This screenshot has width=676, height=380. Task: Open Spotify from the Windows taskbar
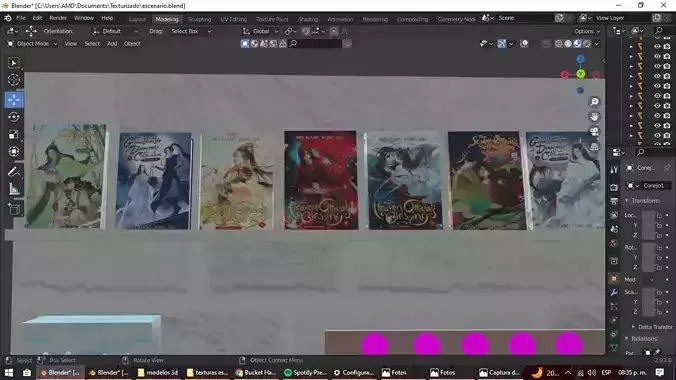pos(305,372)
